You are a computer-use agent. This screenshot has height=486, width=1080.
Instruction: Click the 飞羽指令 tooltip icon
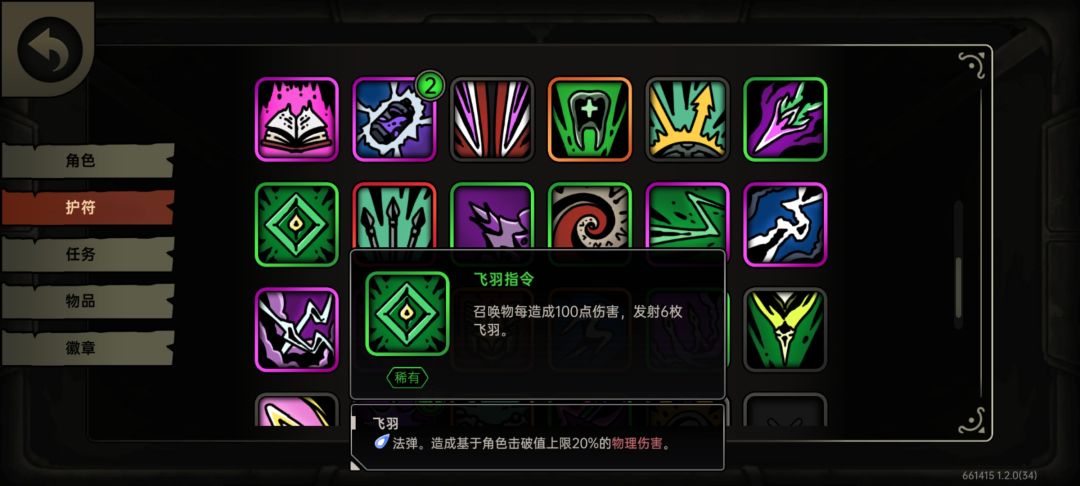click(x=407, y=313)
